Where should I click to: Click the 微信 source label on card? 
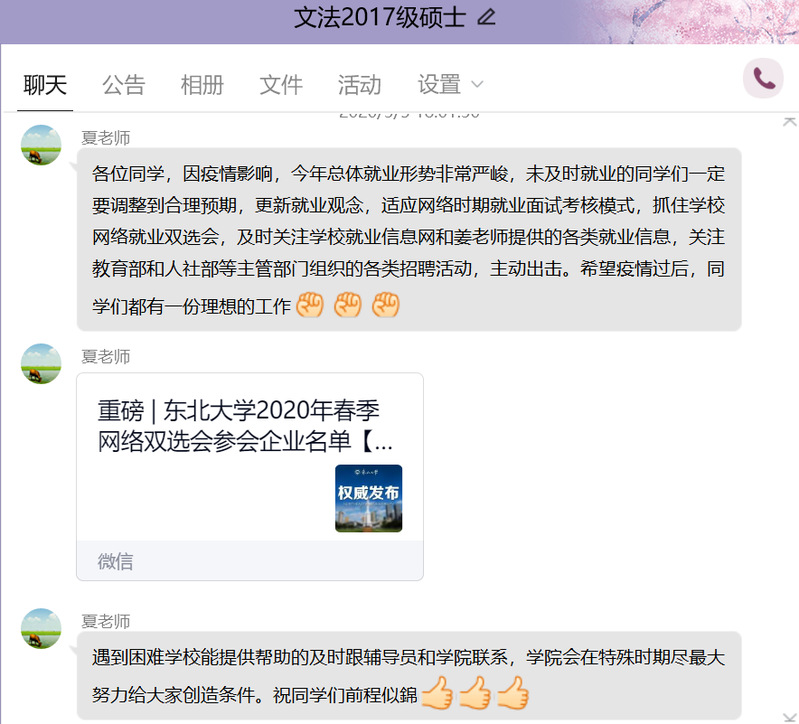[x=115, y=561]
